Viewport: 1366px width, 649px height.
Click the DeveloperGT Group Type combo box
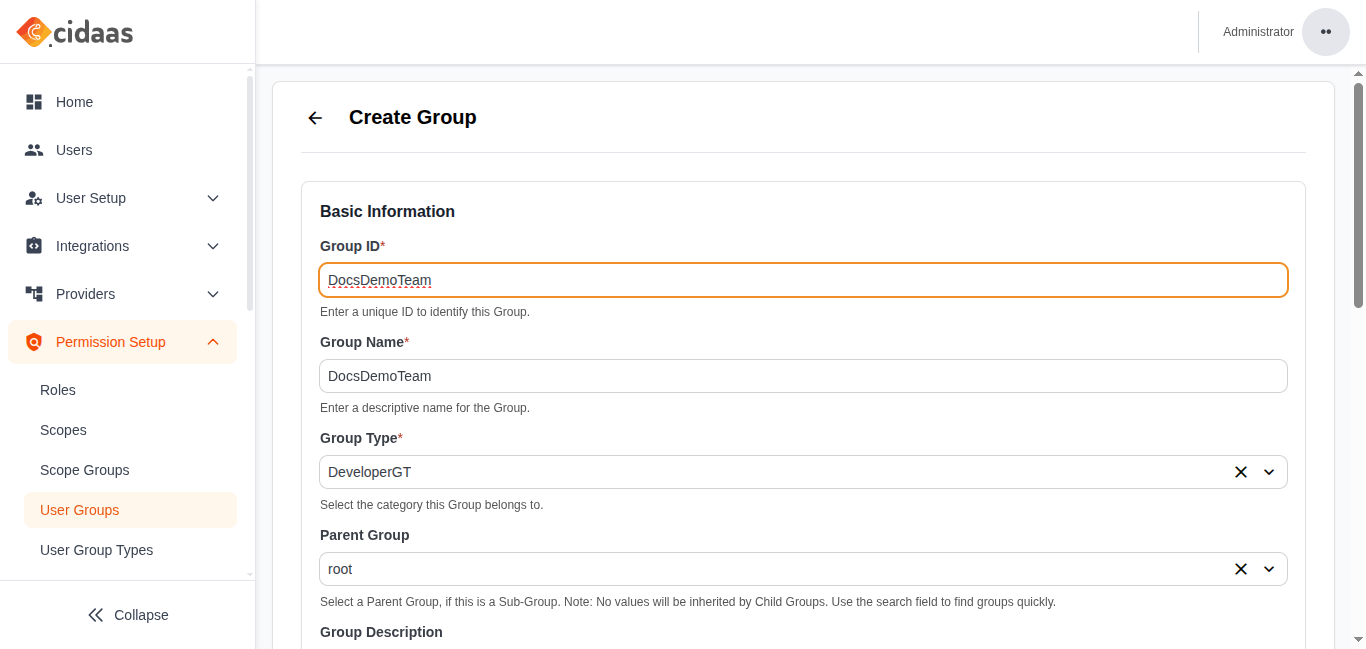pos(803,472)
